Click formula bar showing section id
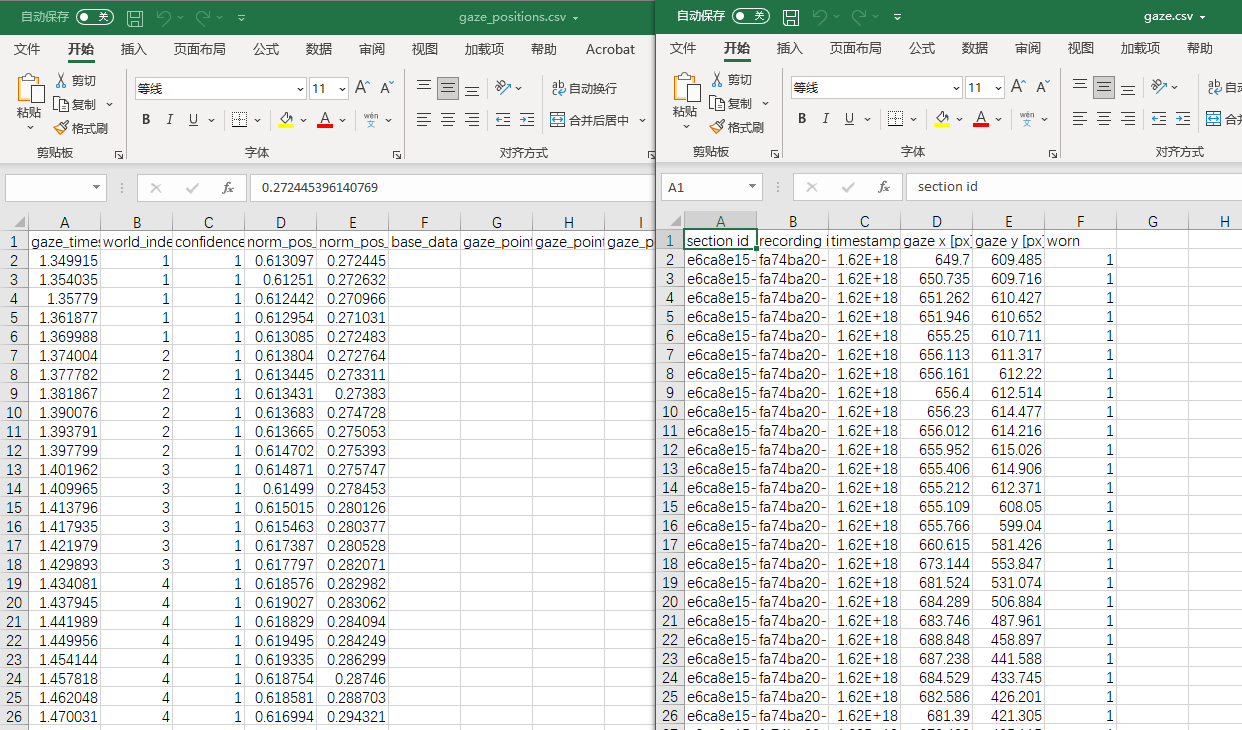The width and height of the screenshot is (1242, 730). tap(1073, 187)
